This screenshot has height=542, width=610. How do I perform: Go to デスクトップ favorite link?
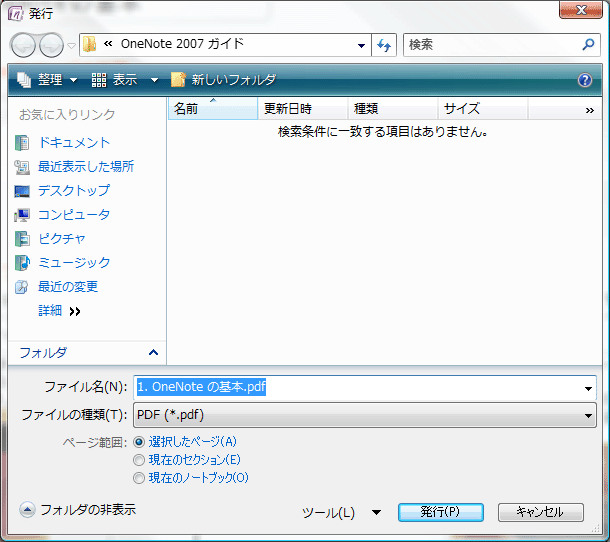click(x=74, y=191)
